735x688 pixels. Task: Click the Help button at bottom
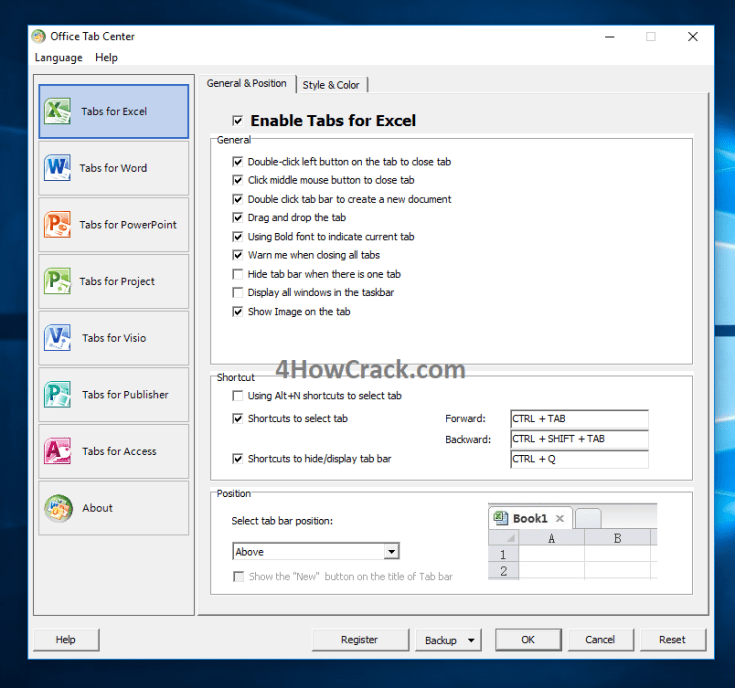pos(66,640)
